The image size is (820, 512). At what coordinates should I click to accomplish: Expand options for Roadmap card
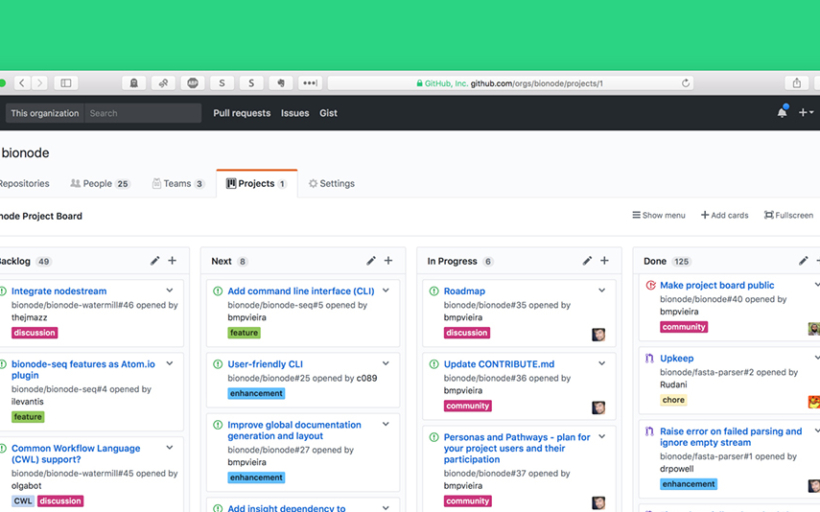coord(602,291)
